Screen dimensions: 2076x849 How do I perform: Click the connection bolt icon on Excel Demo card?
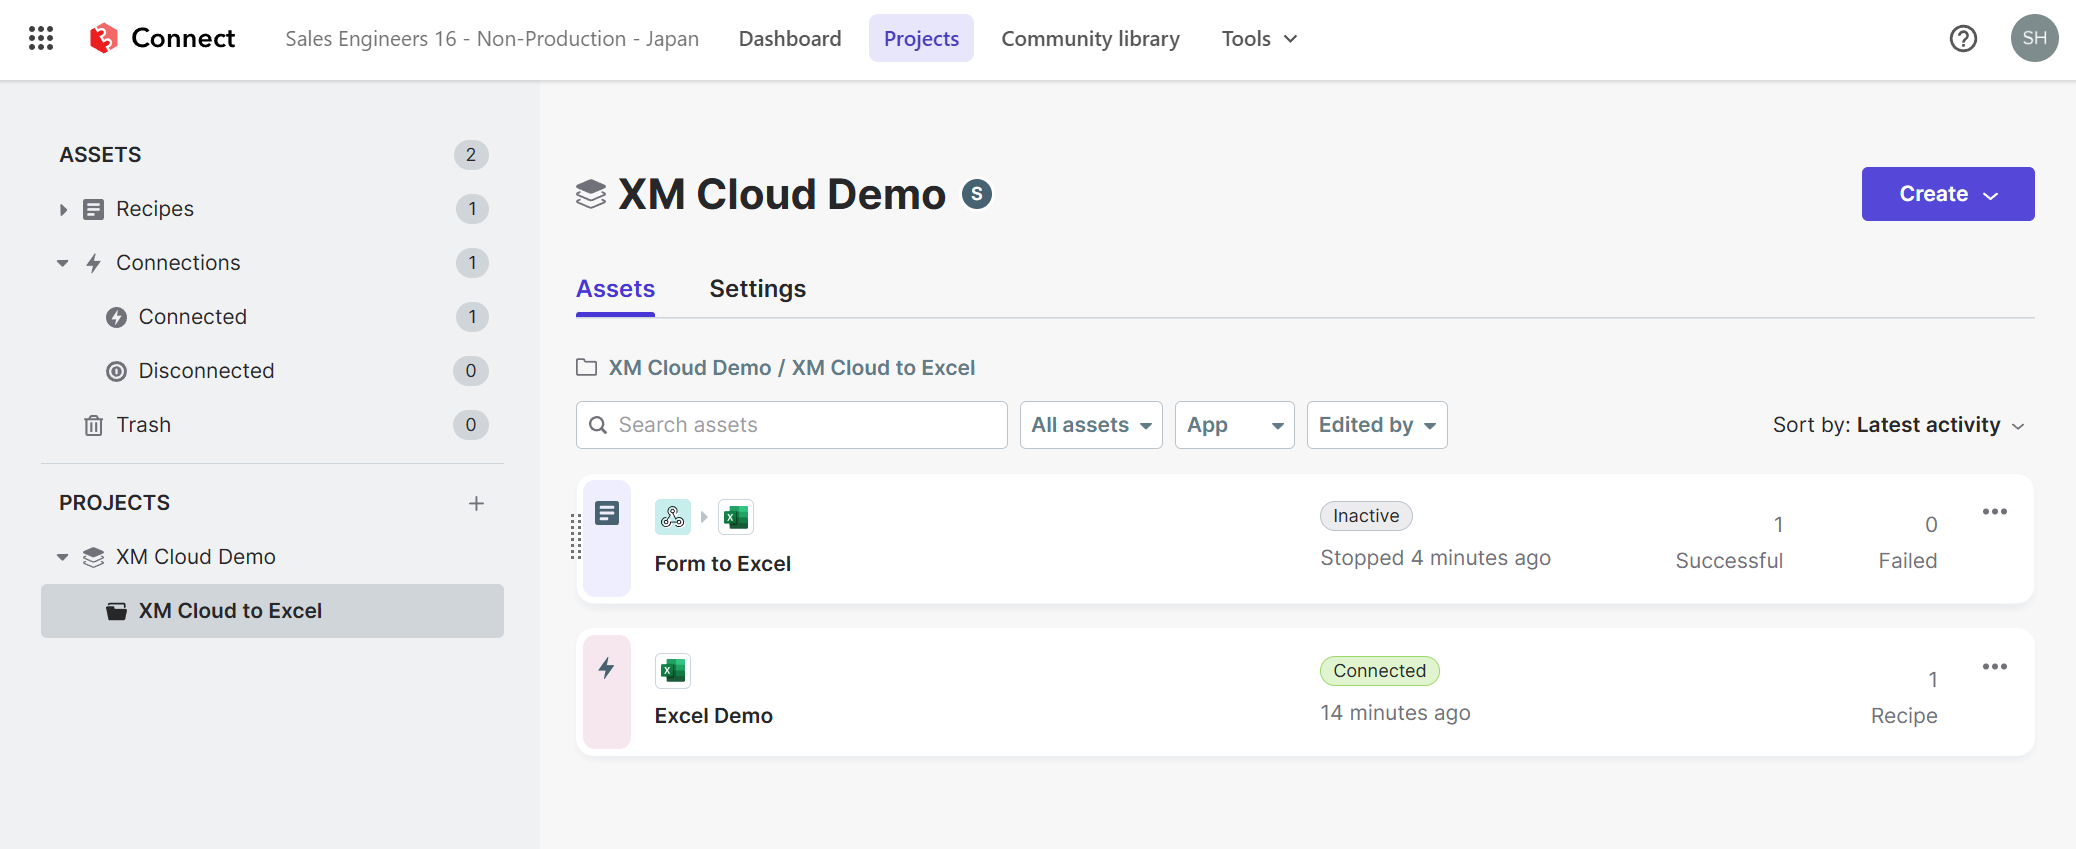(607, 668)
